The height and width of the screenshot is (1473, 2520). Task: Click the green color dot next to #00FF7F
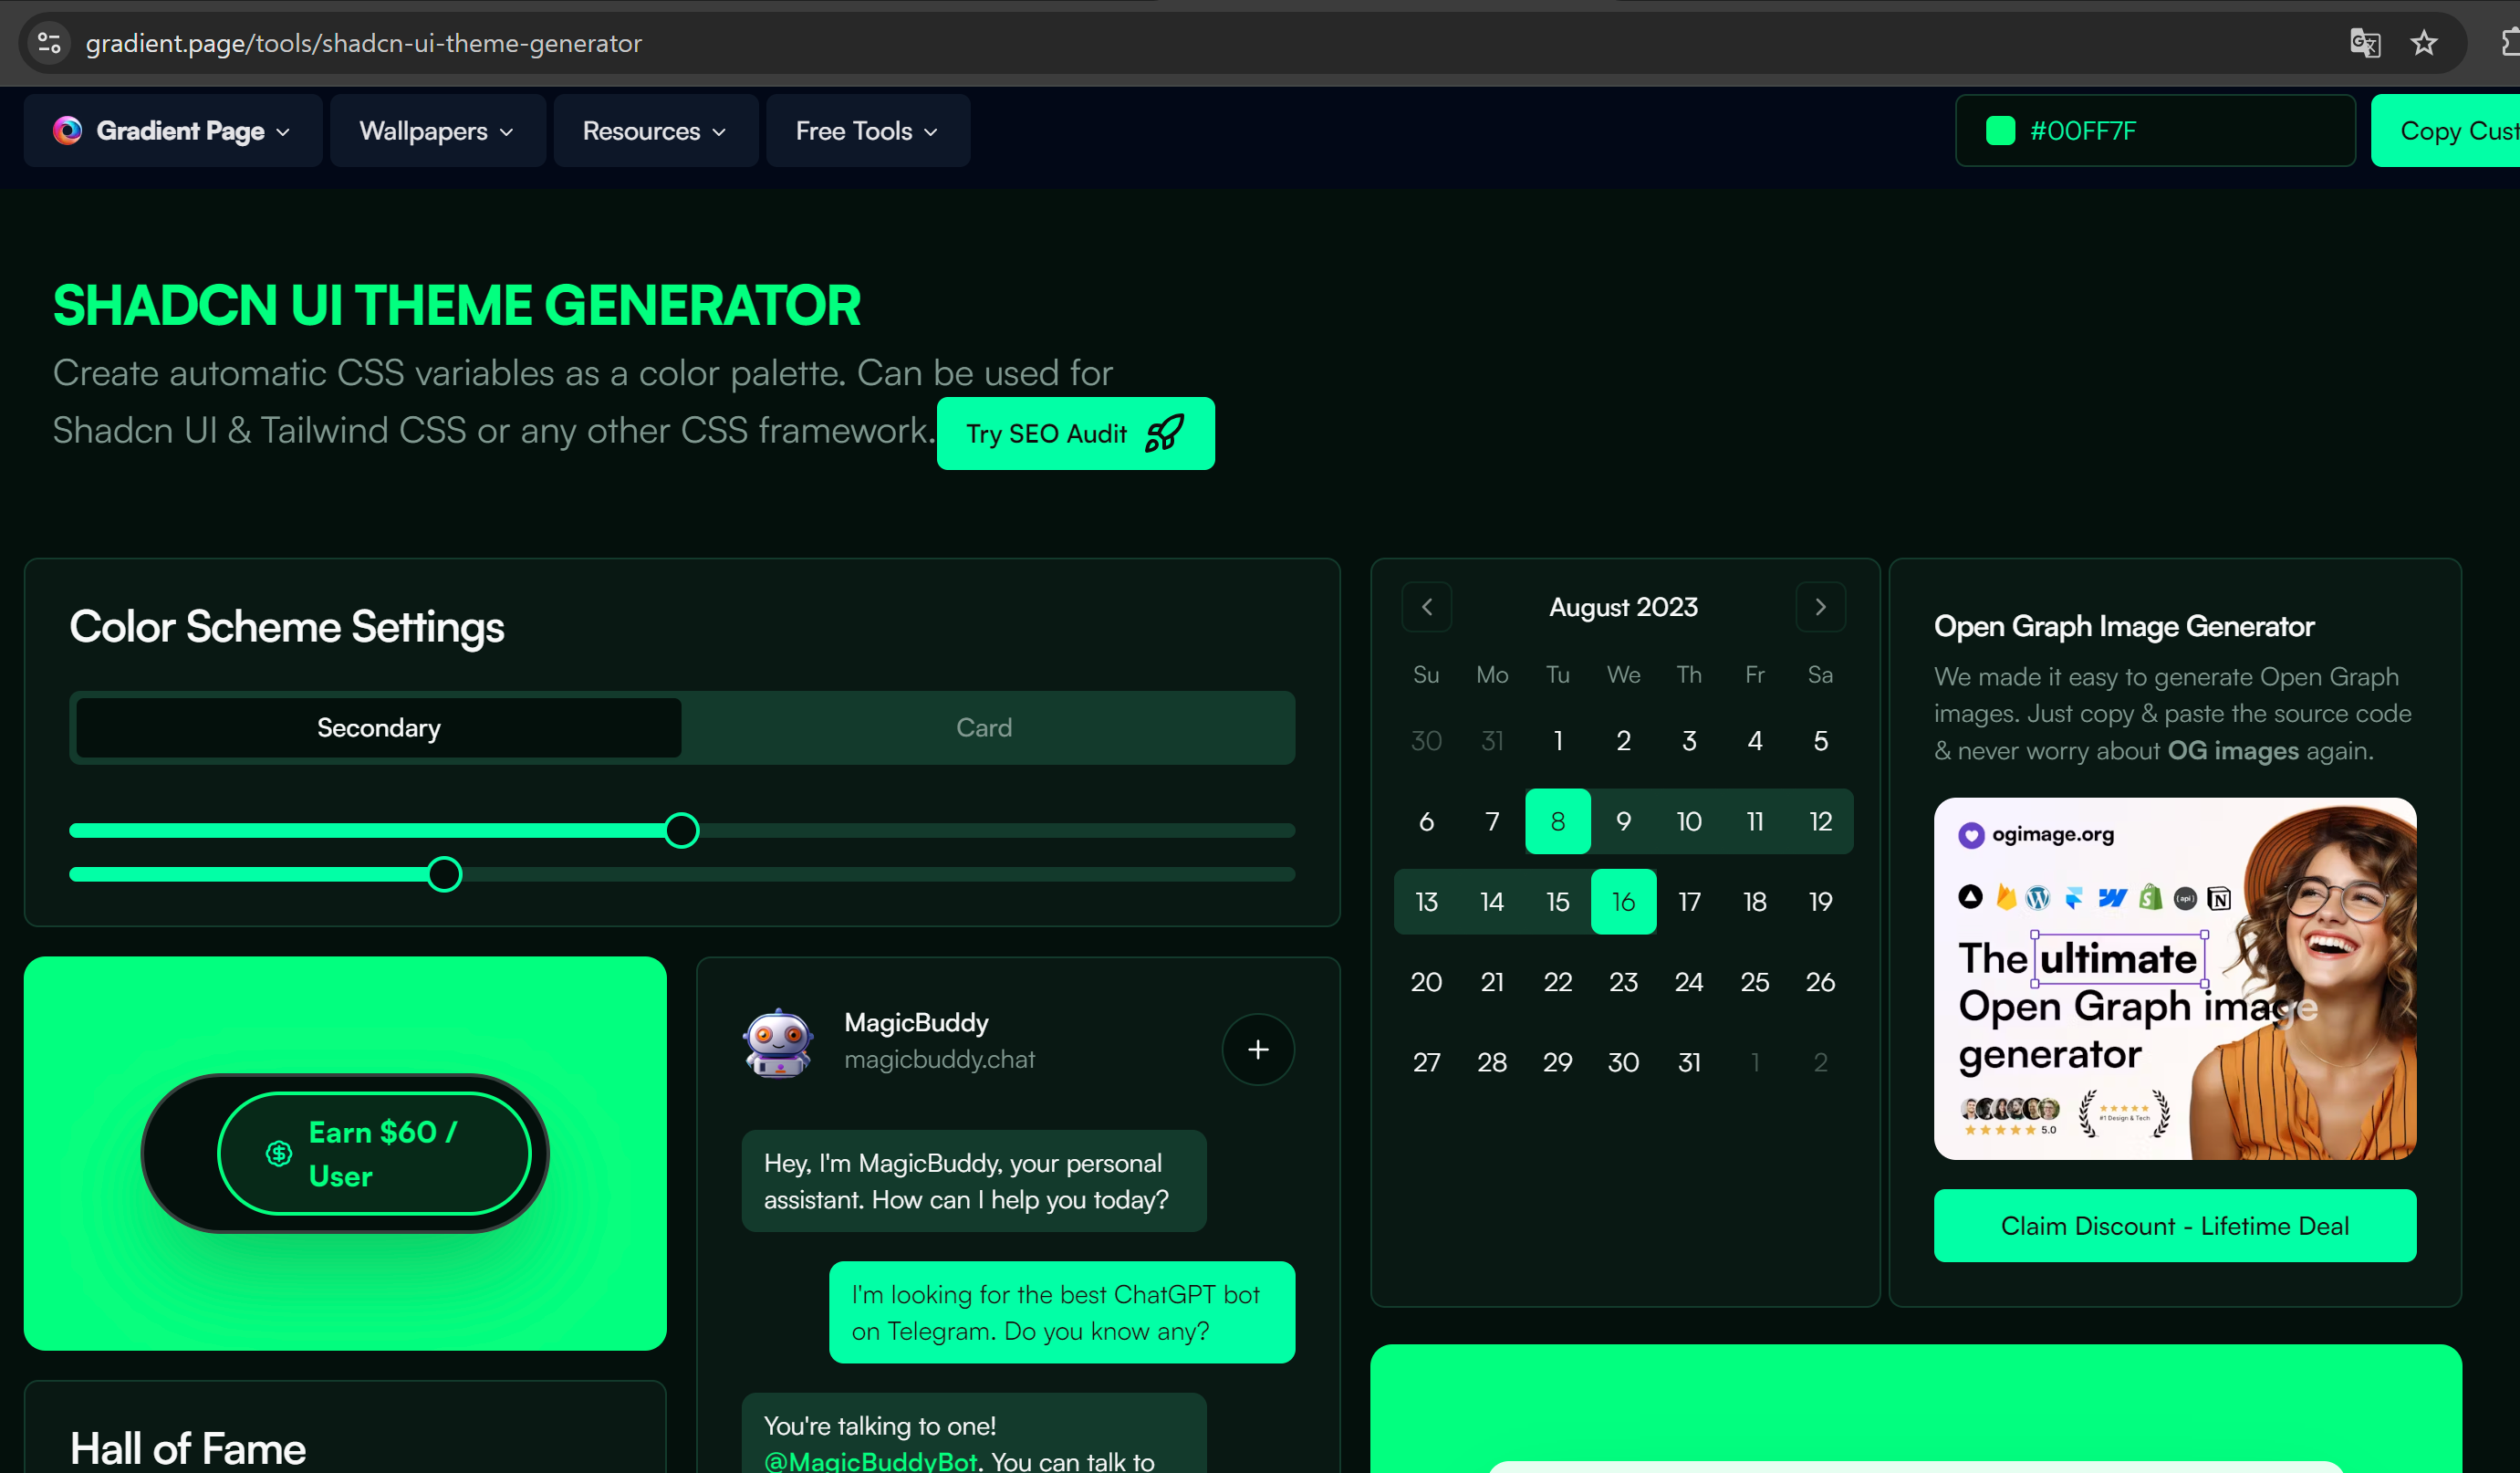[2000, 130]
